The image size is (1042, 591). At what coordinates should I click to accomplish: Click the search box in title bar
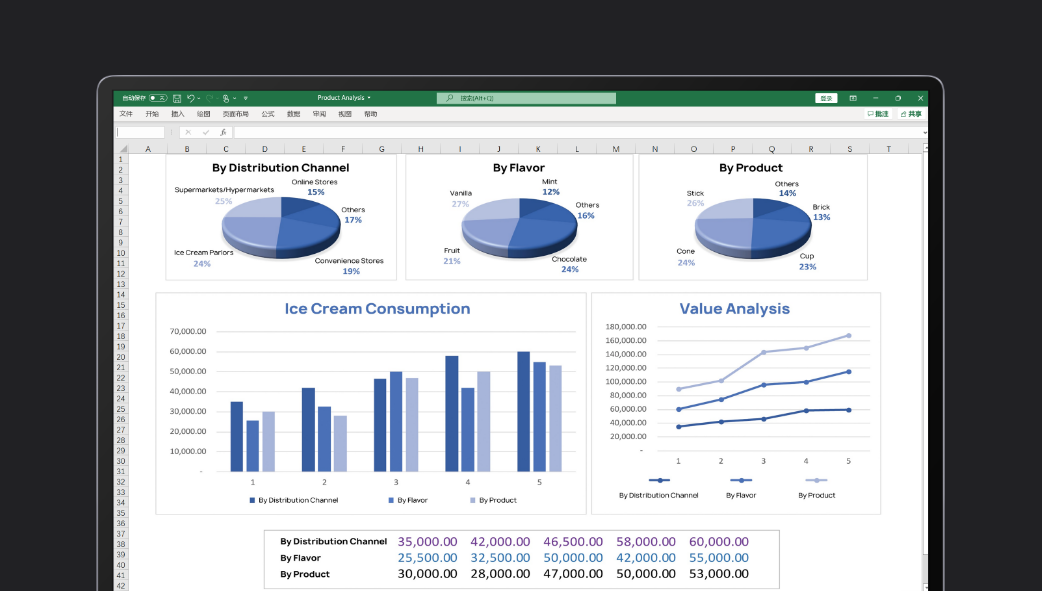point(526,98)
